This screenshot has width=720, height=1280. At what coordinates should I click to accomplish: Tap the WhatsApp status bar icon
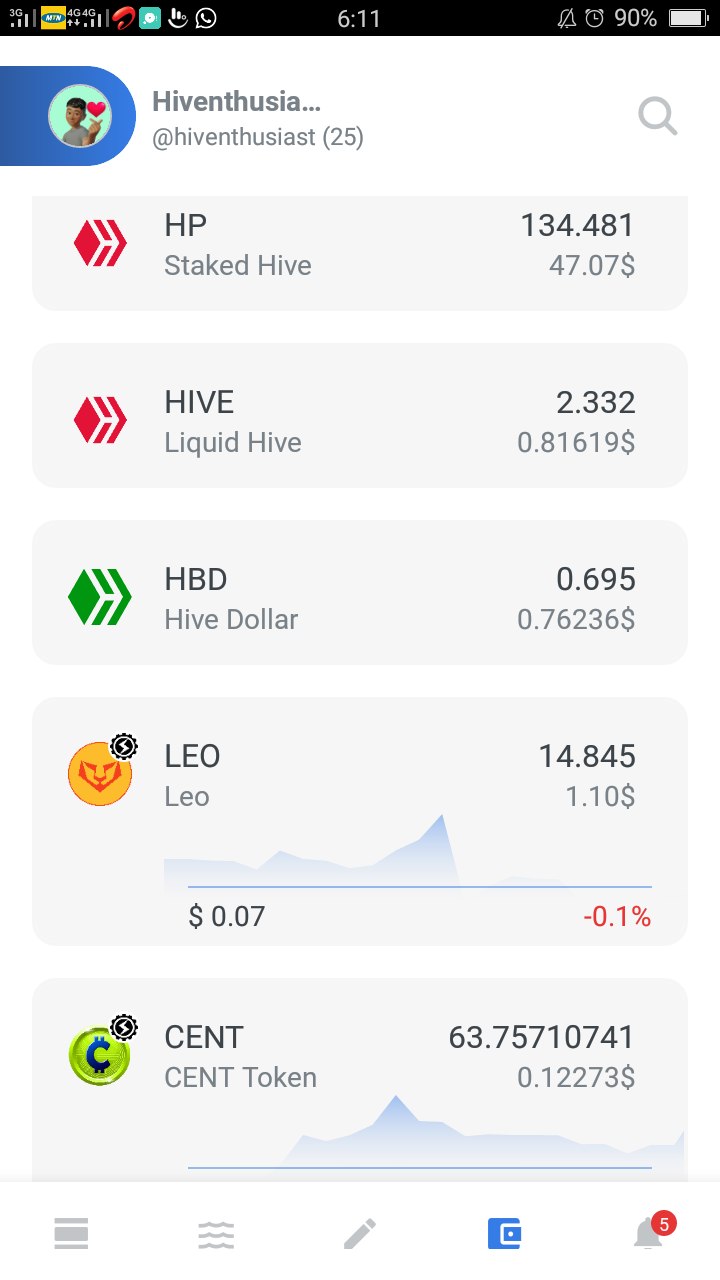click(206, 18)
